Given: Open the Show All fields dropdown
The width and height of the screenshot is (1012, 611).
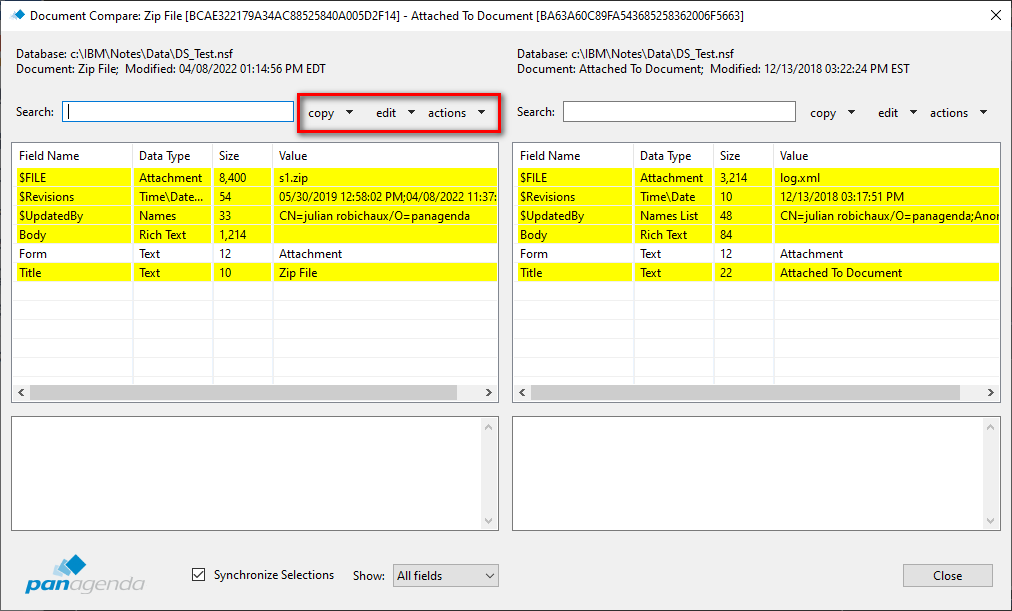Looking at the screenshot, I should tap(445, 575).
